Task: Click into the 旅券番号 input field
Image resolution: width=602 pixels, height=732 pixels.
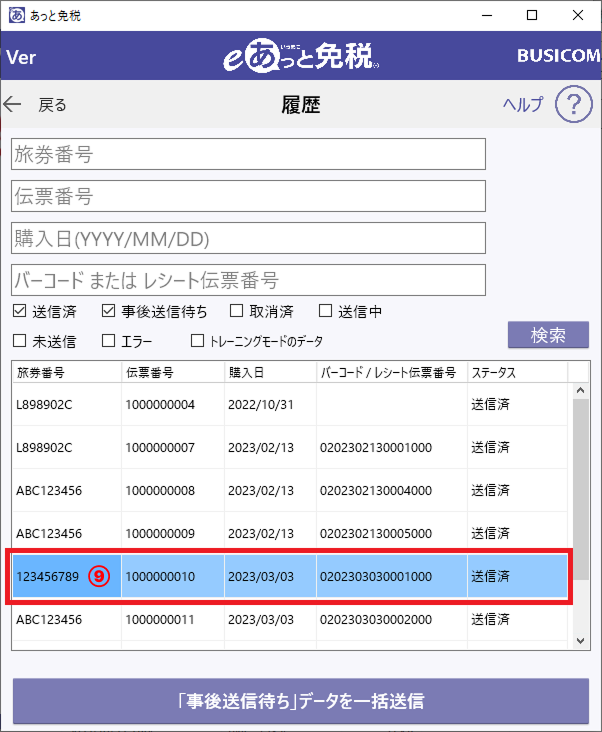Action: 248,154
